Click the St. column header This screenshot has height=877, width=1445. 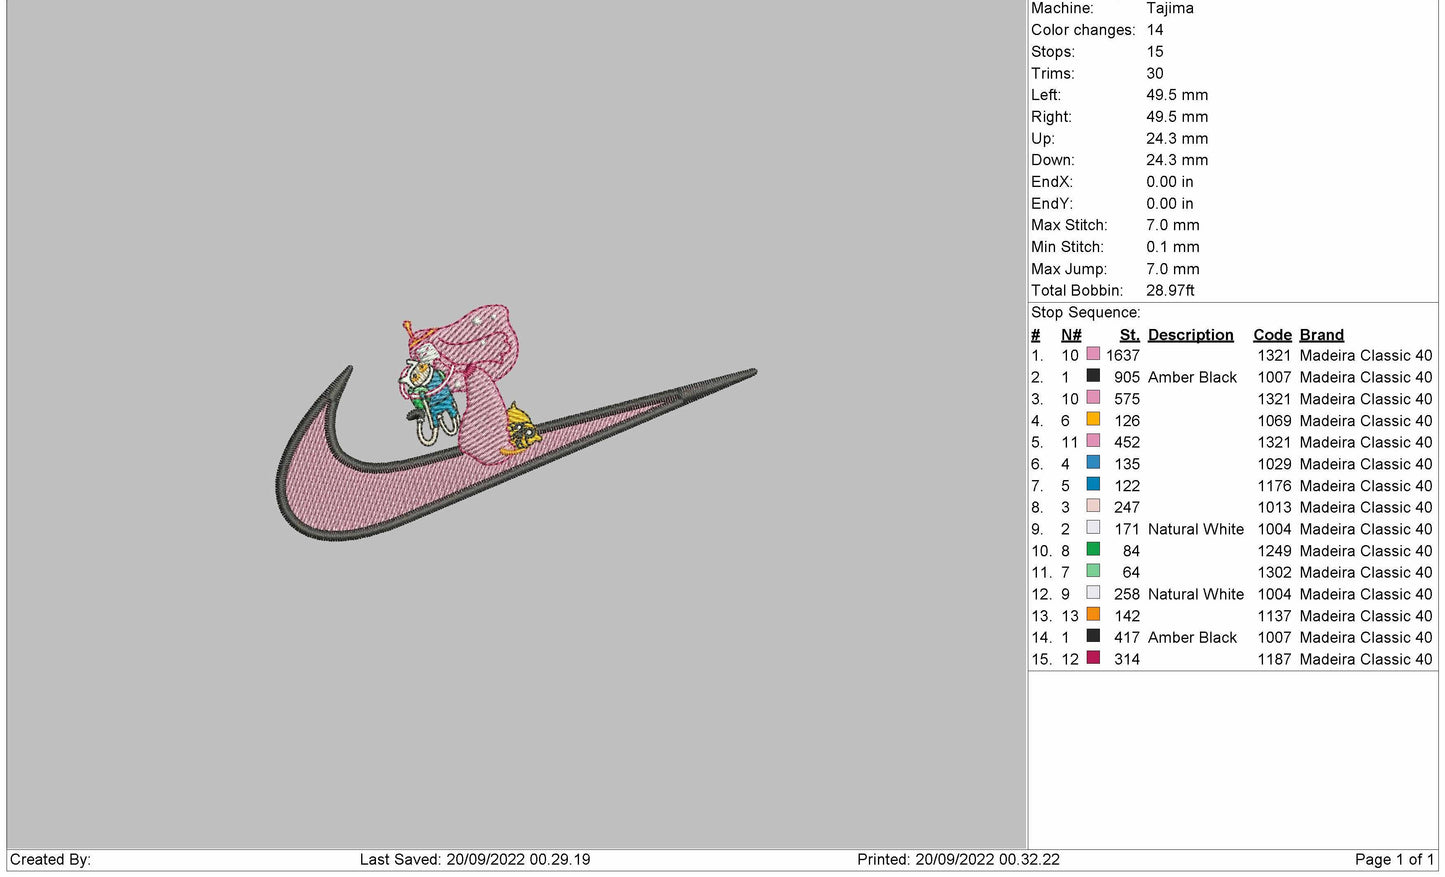pos(1129,335)
